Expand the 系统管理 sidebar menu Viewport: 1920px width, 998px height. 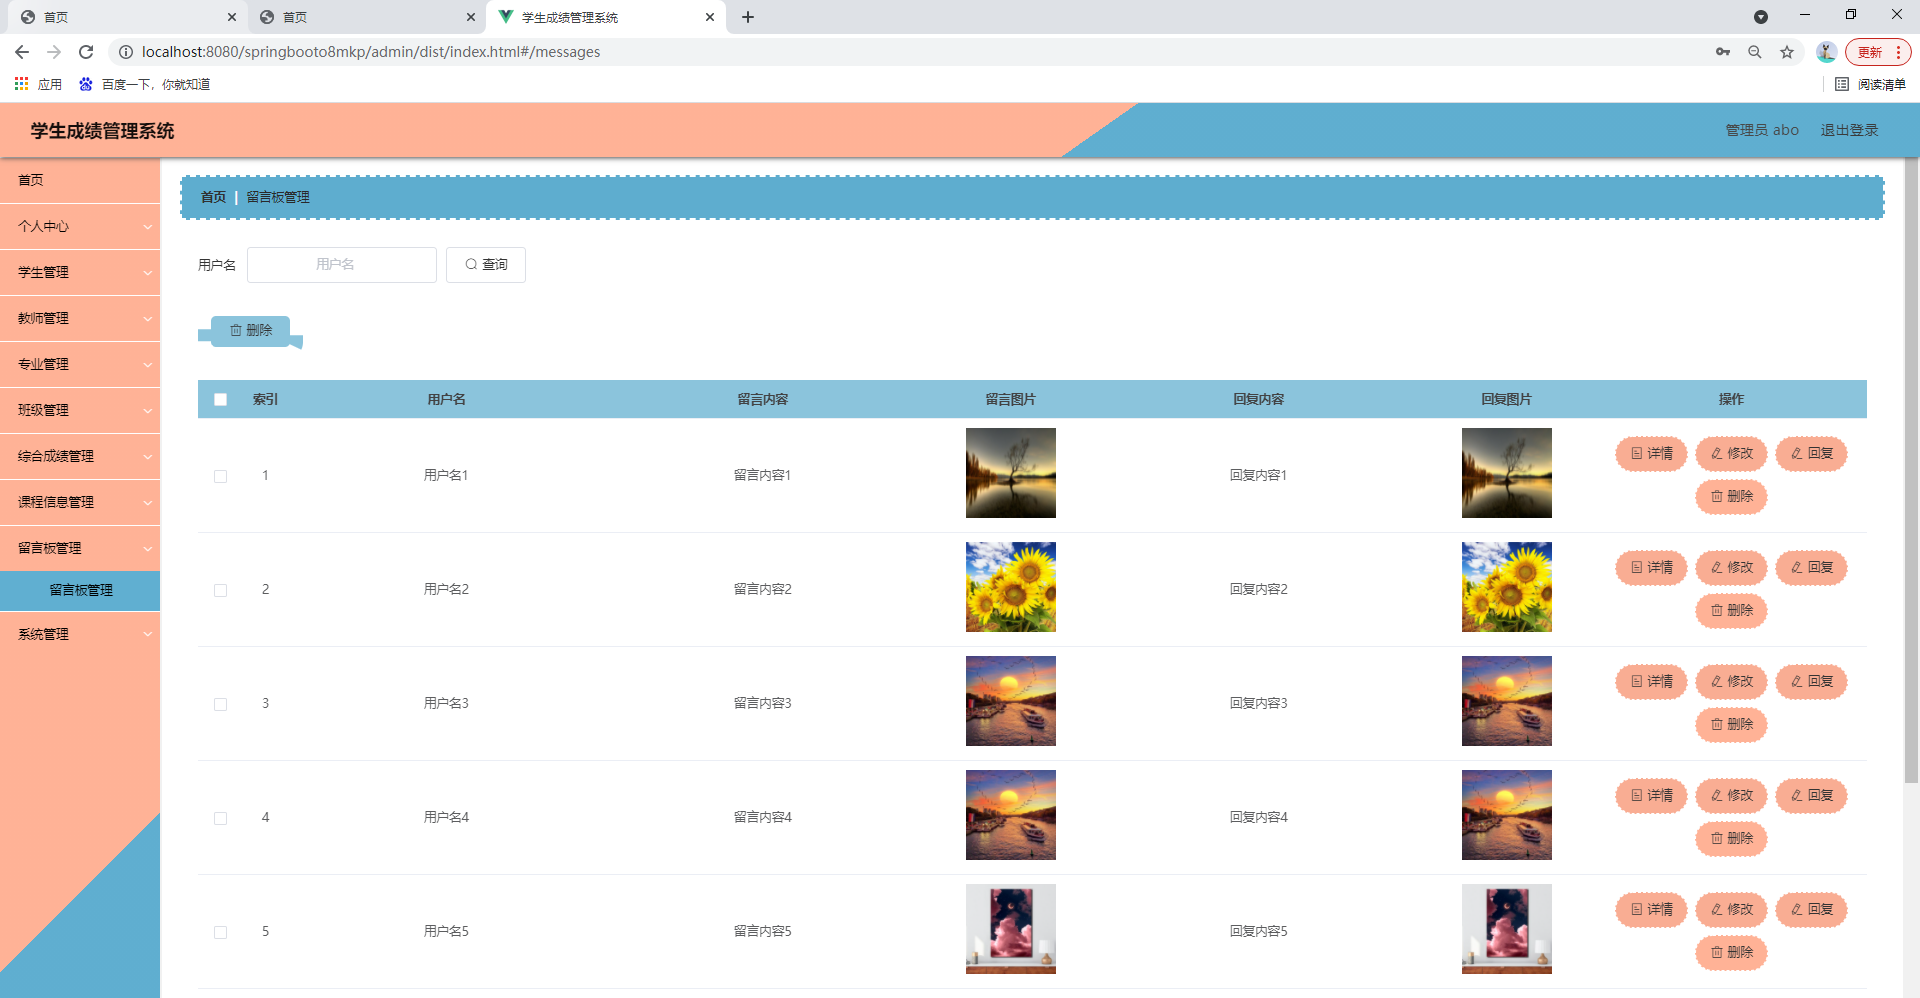pyautogui.click(x=80, y=634)
